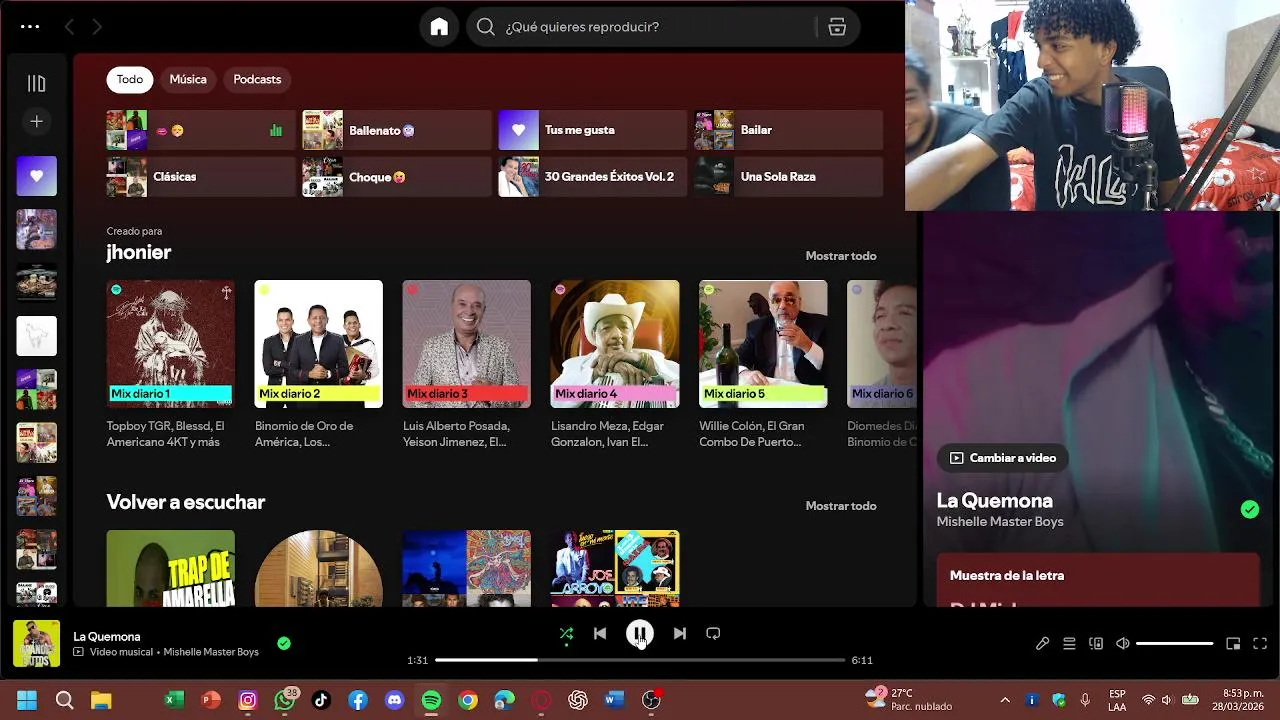Toggle the saved checkmark beside La Quemona panel title
Image resolution: width=1280 pixels, height=720 pixels.
tap(1250, 510)
